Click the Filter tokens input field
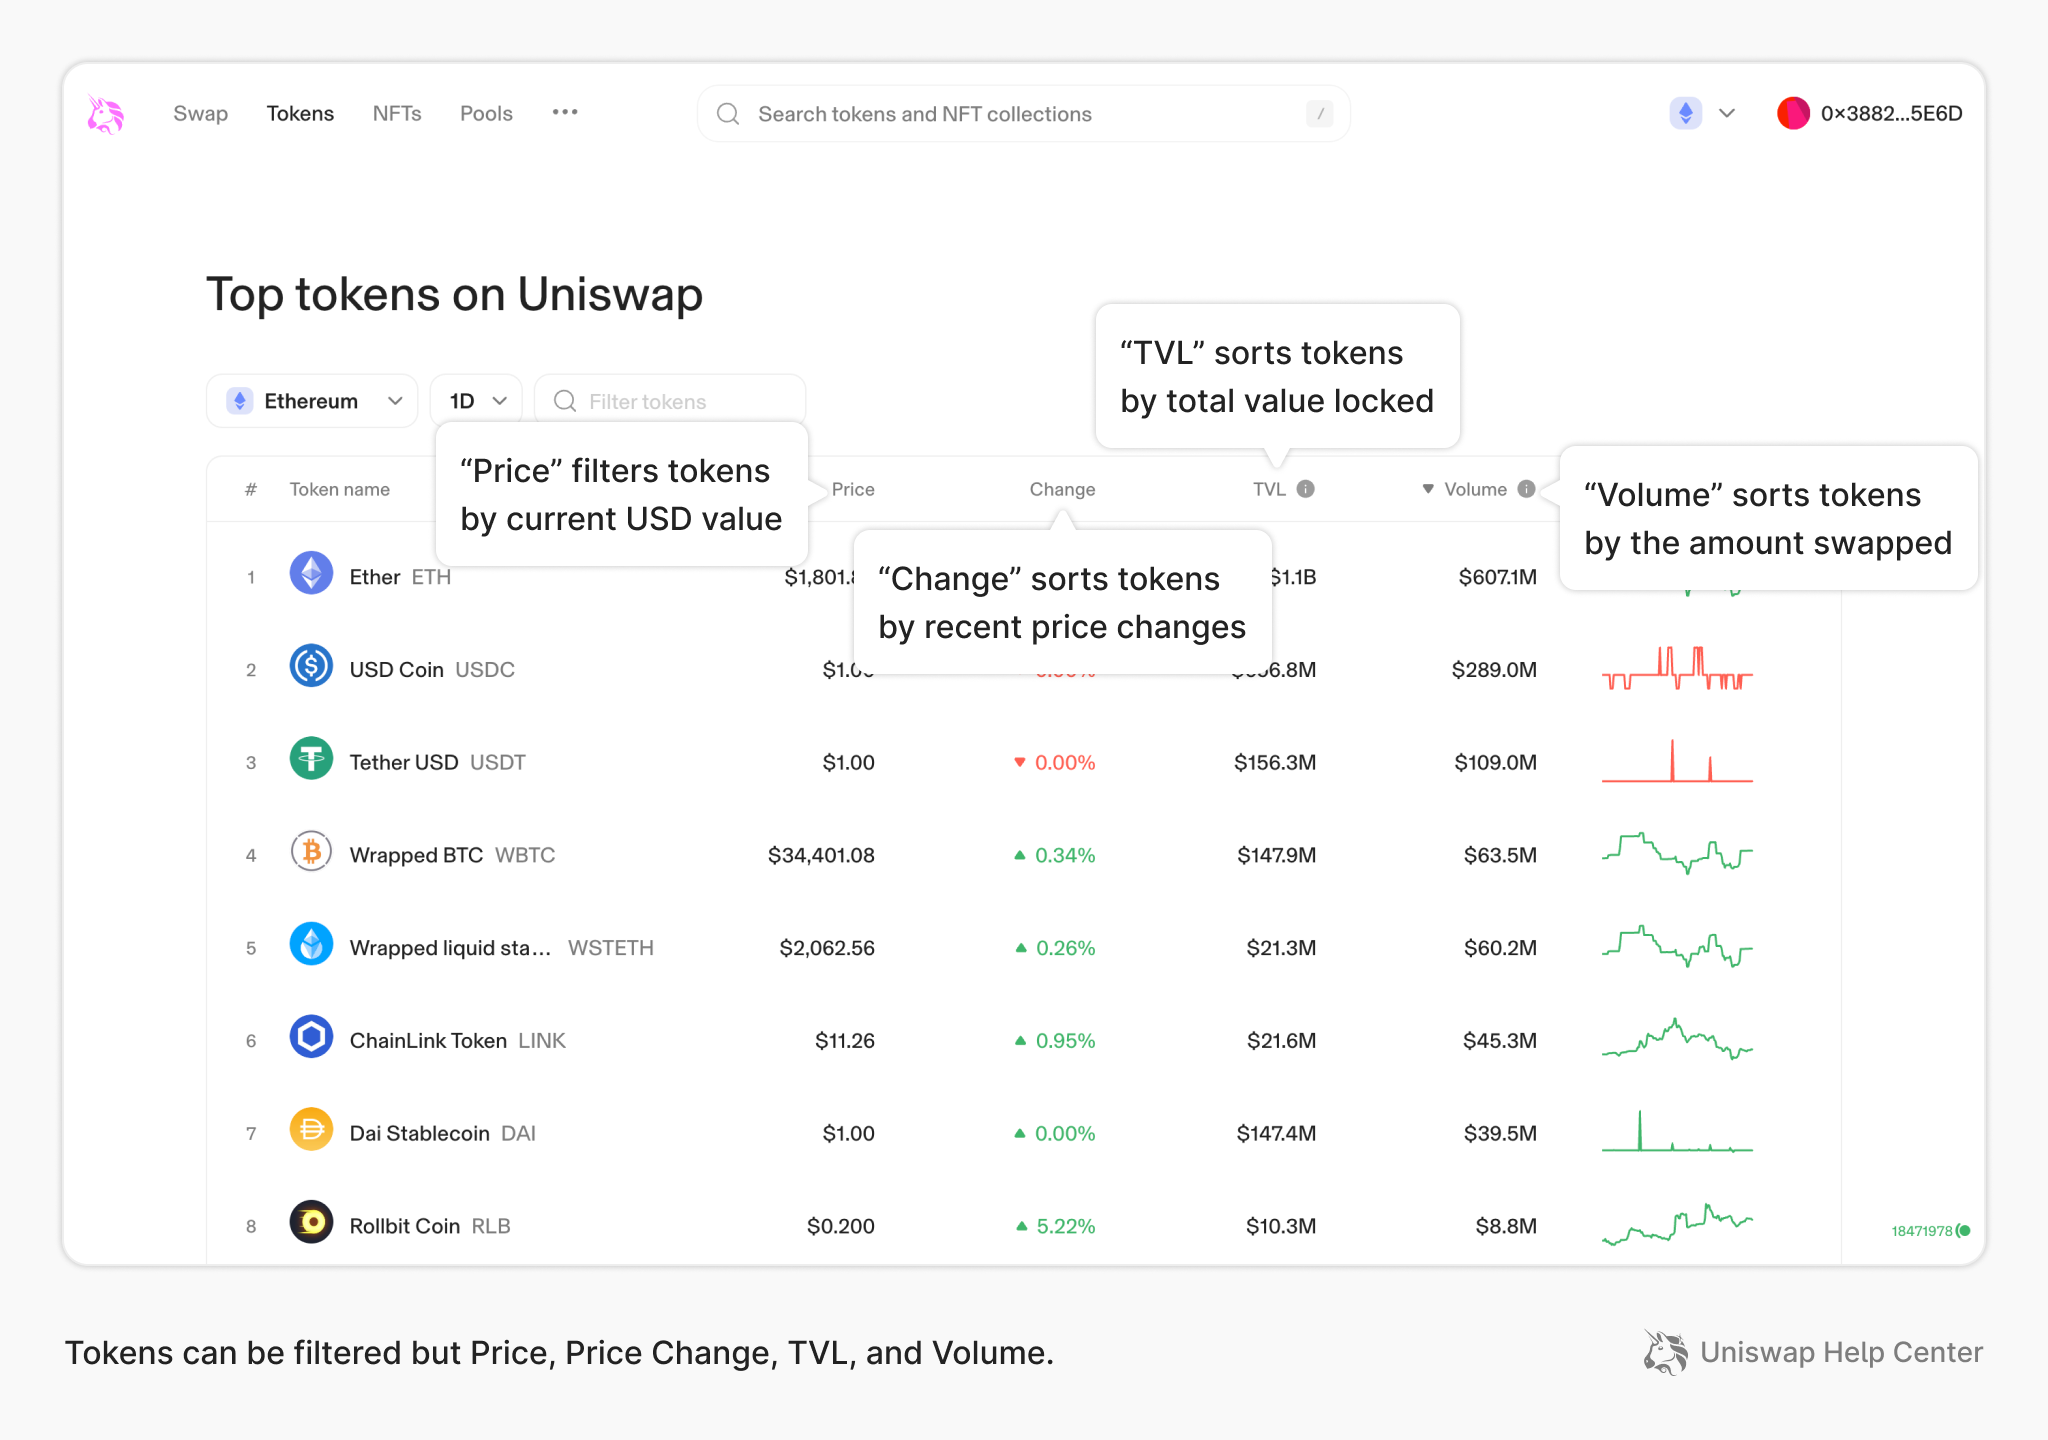The image size is (2048, 1440). (x=670, y=401)
